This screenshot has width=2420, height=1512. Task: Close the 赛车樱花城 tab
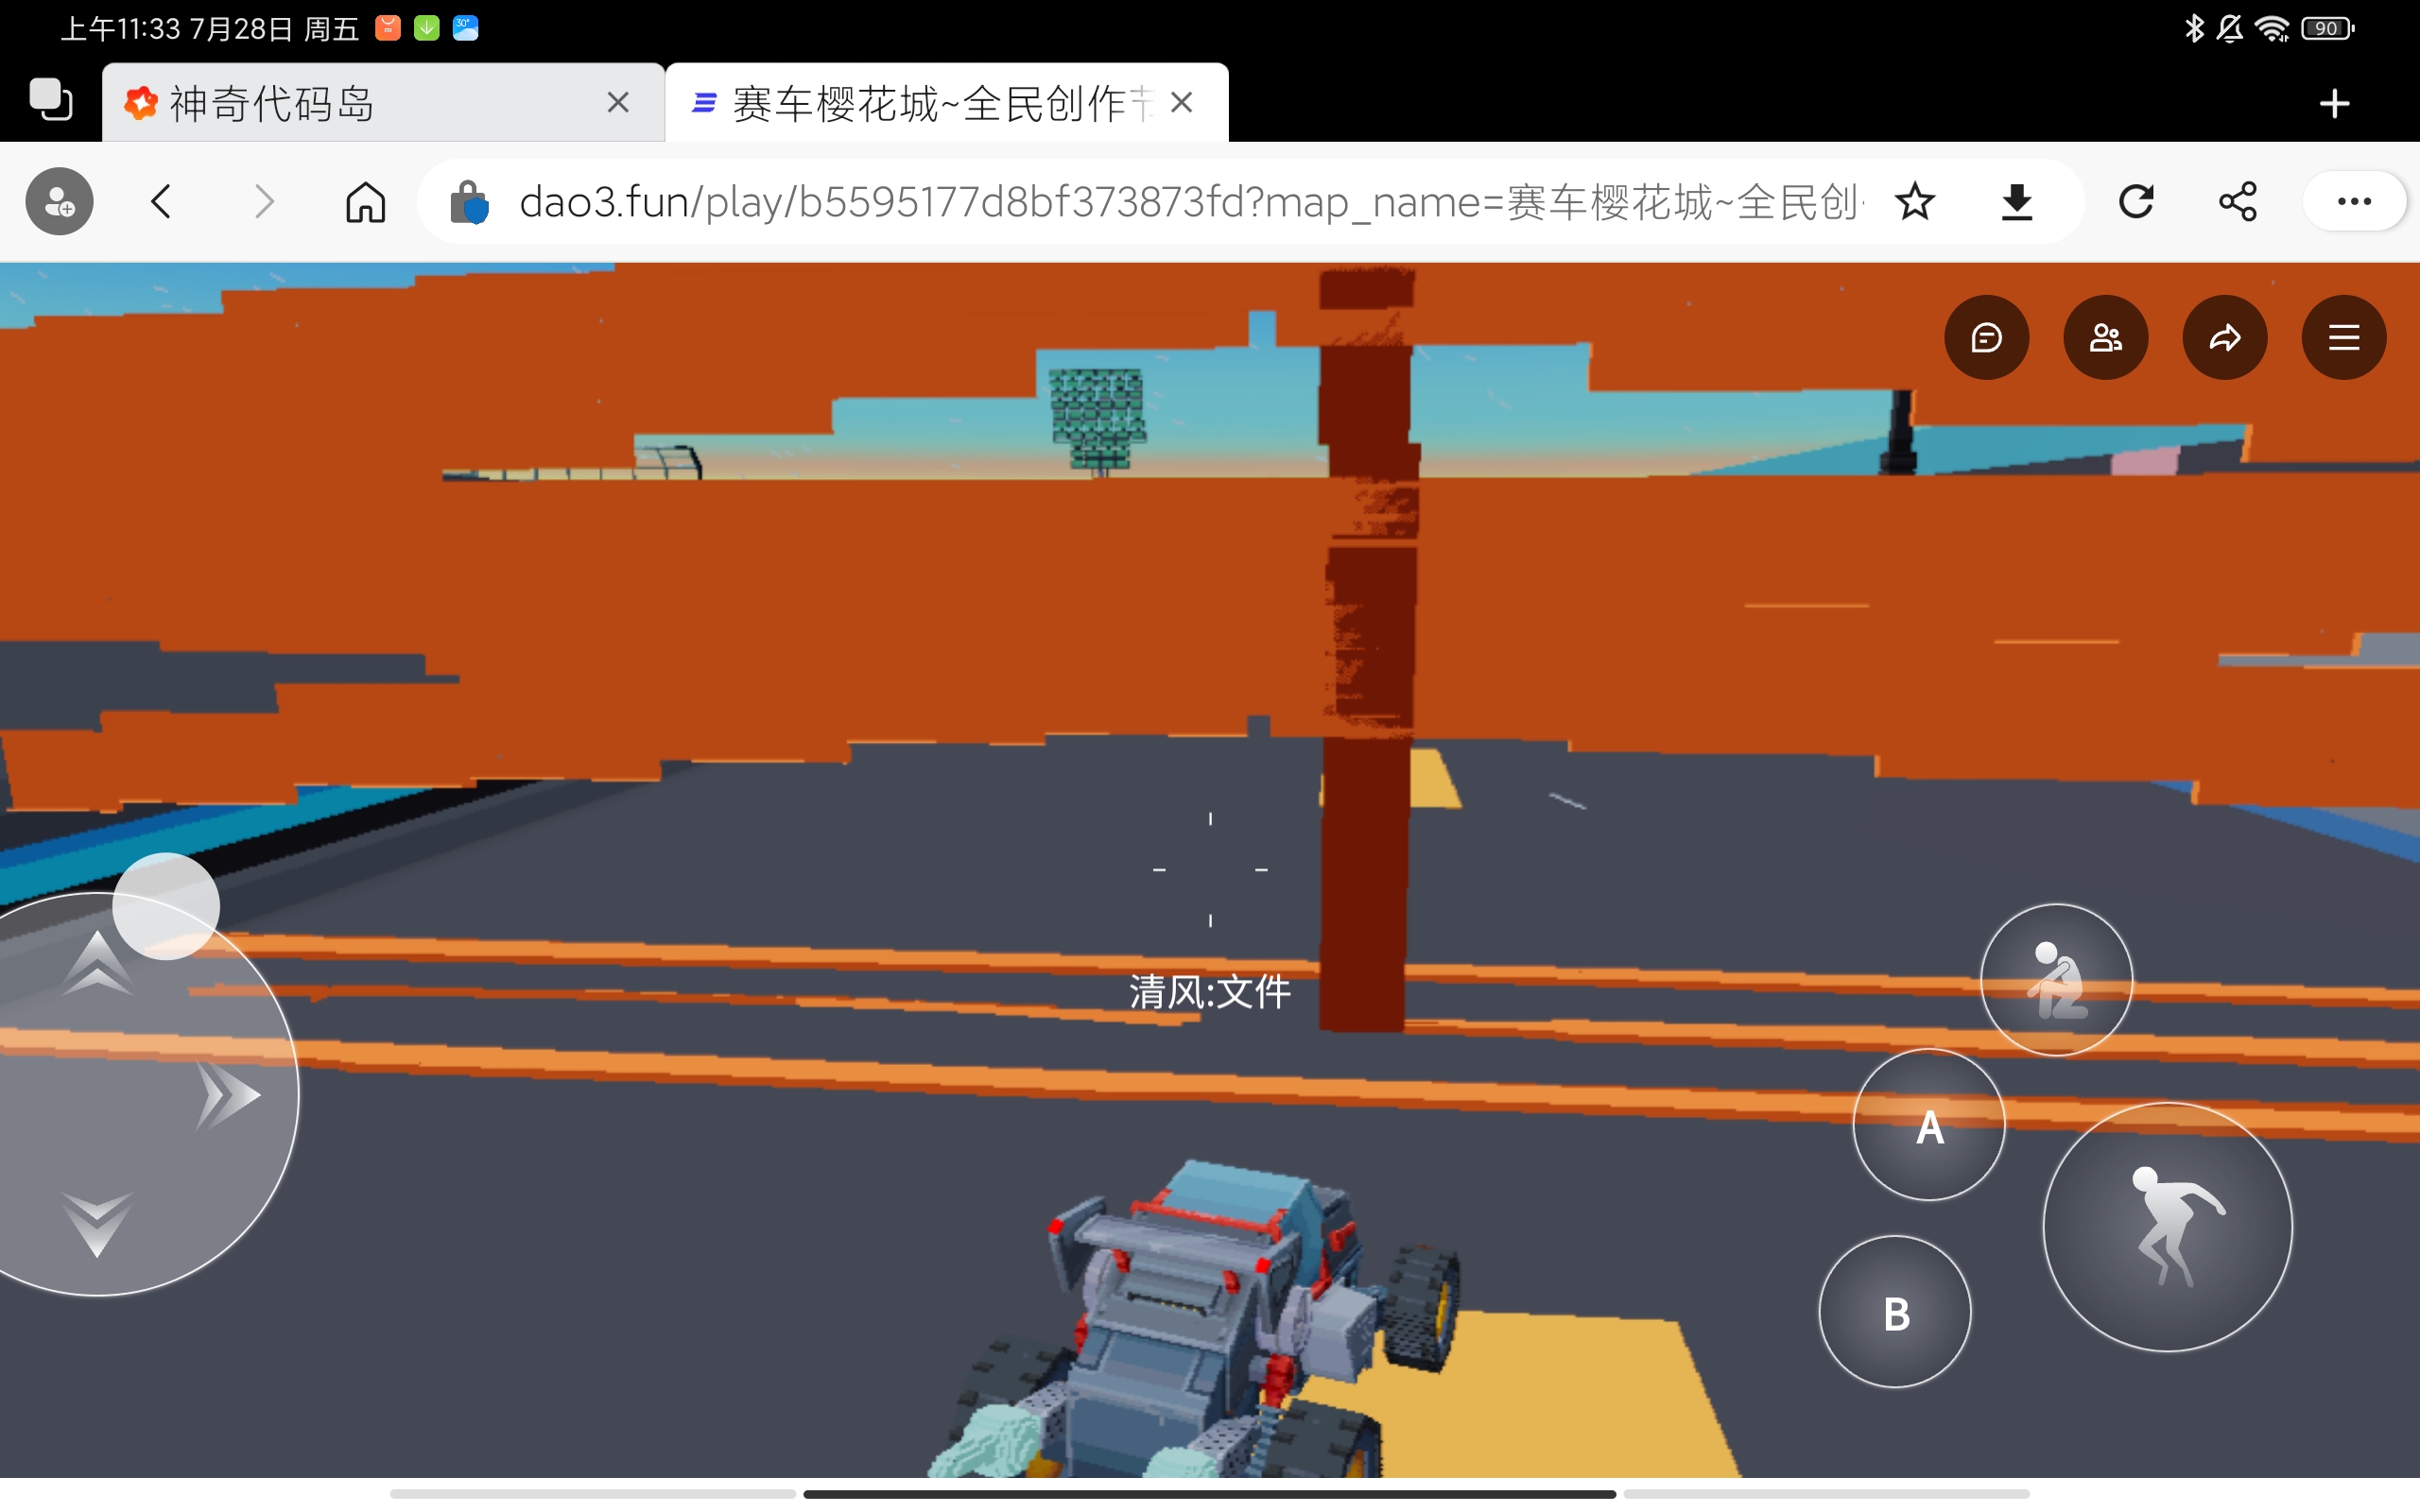point(1182,102)
